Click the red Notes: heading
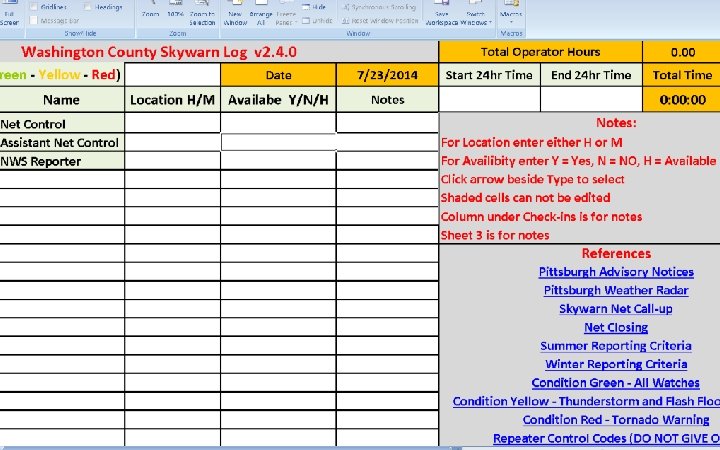Screen dimensions: 720x450 (x=616, y=123)
